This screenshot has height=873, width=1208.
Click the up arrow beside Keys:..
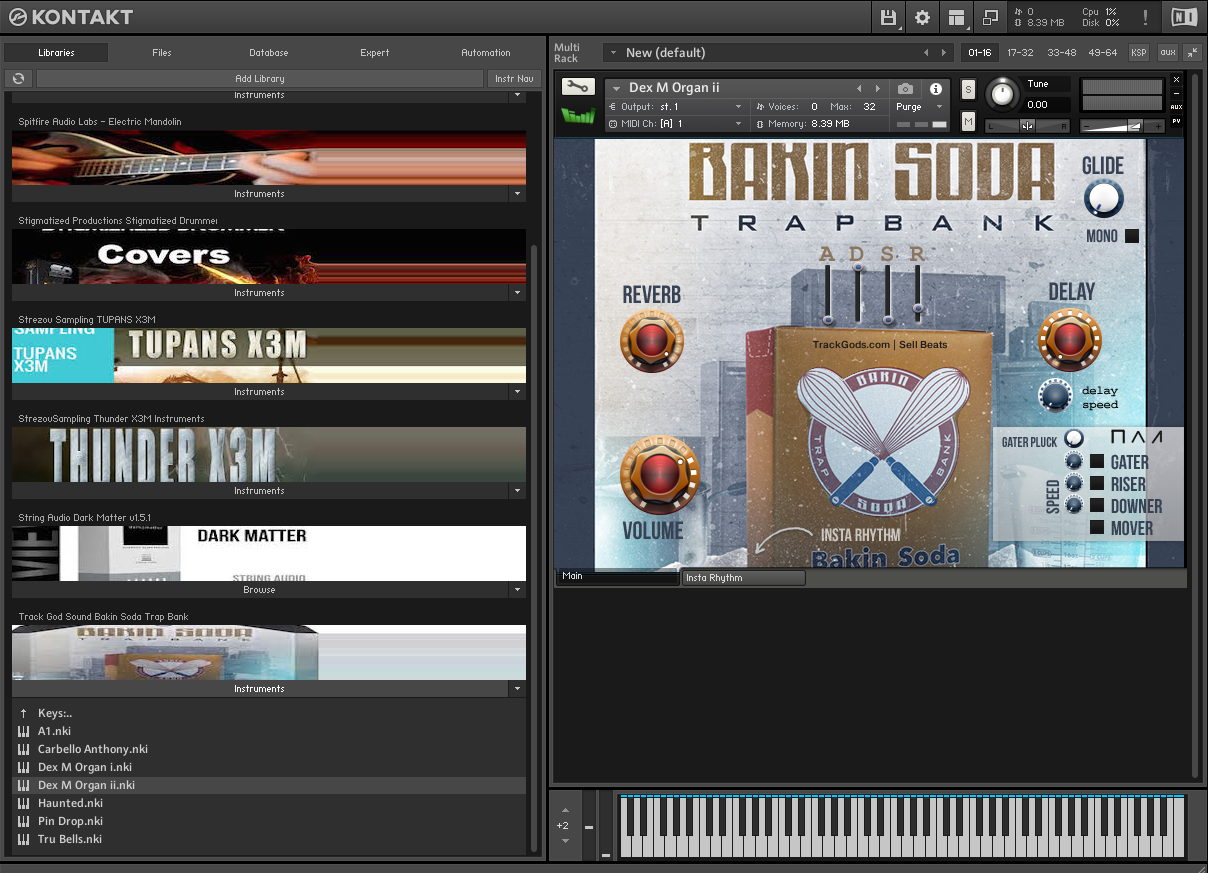click(23, 713)
